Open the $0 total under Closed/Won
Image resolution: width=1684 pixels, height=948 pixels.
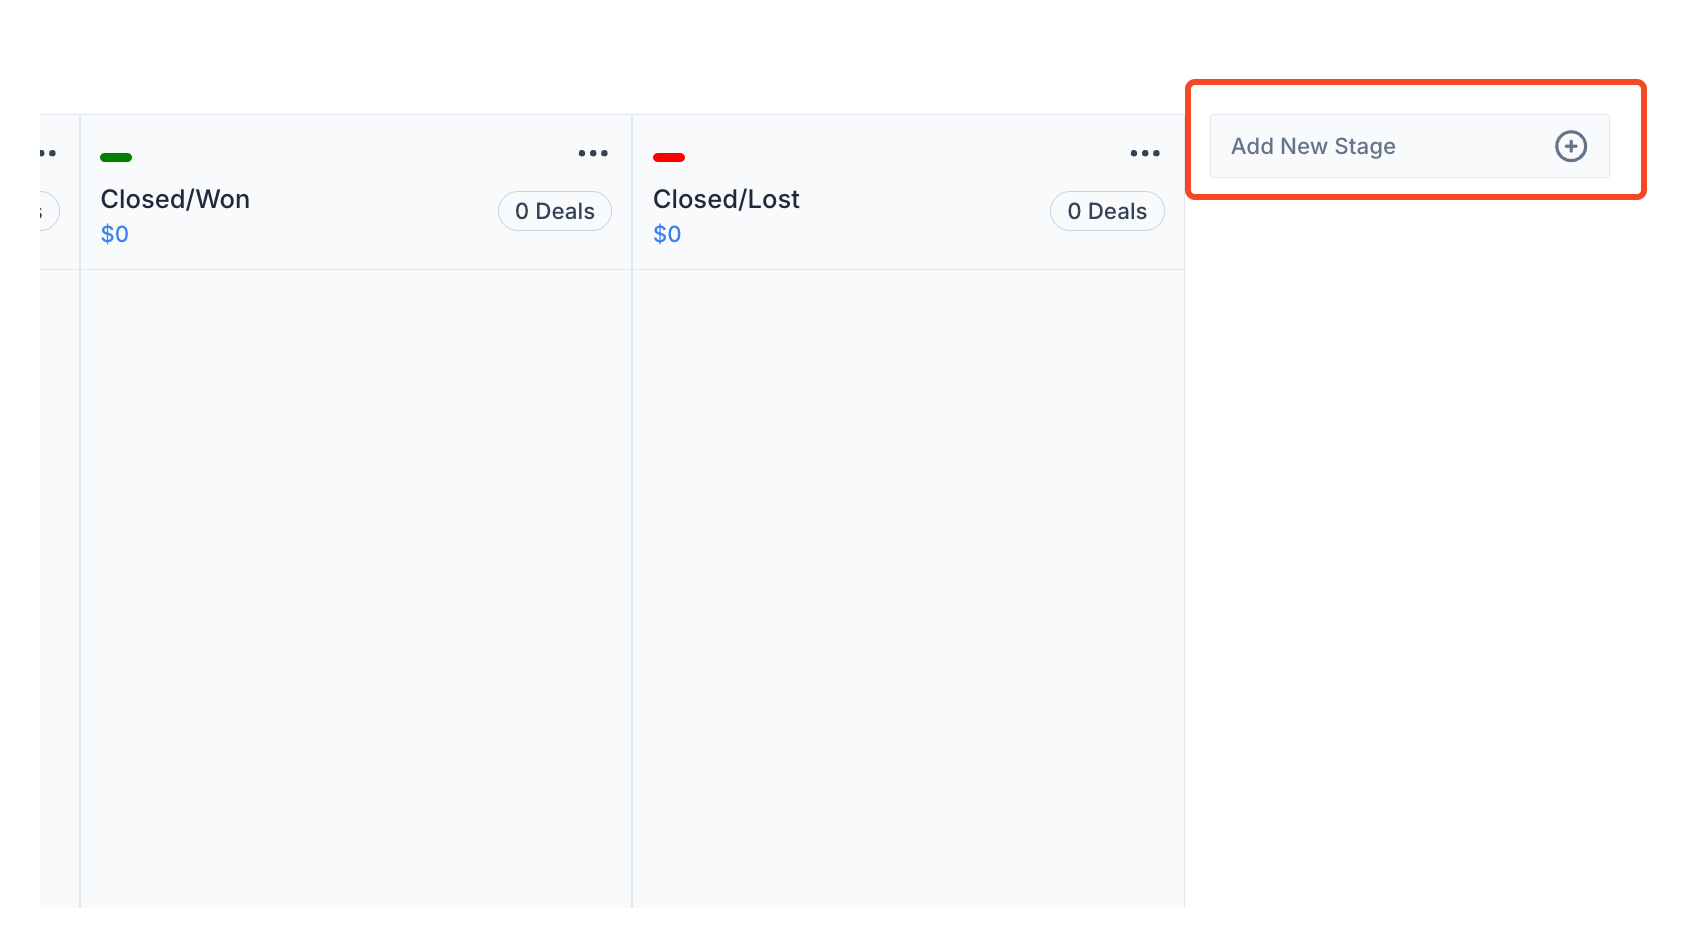(114, 233)
